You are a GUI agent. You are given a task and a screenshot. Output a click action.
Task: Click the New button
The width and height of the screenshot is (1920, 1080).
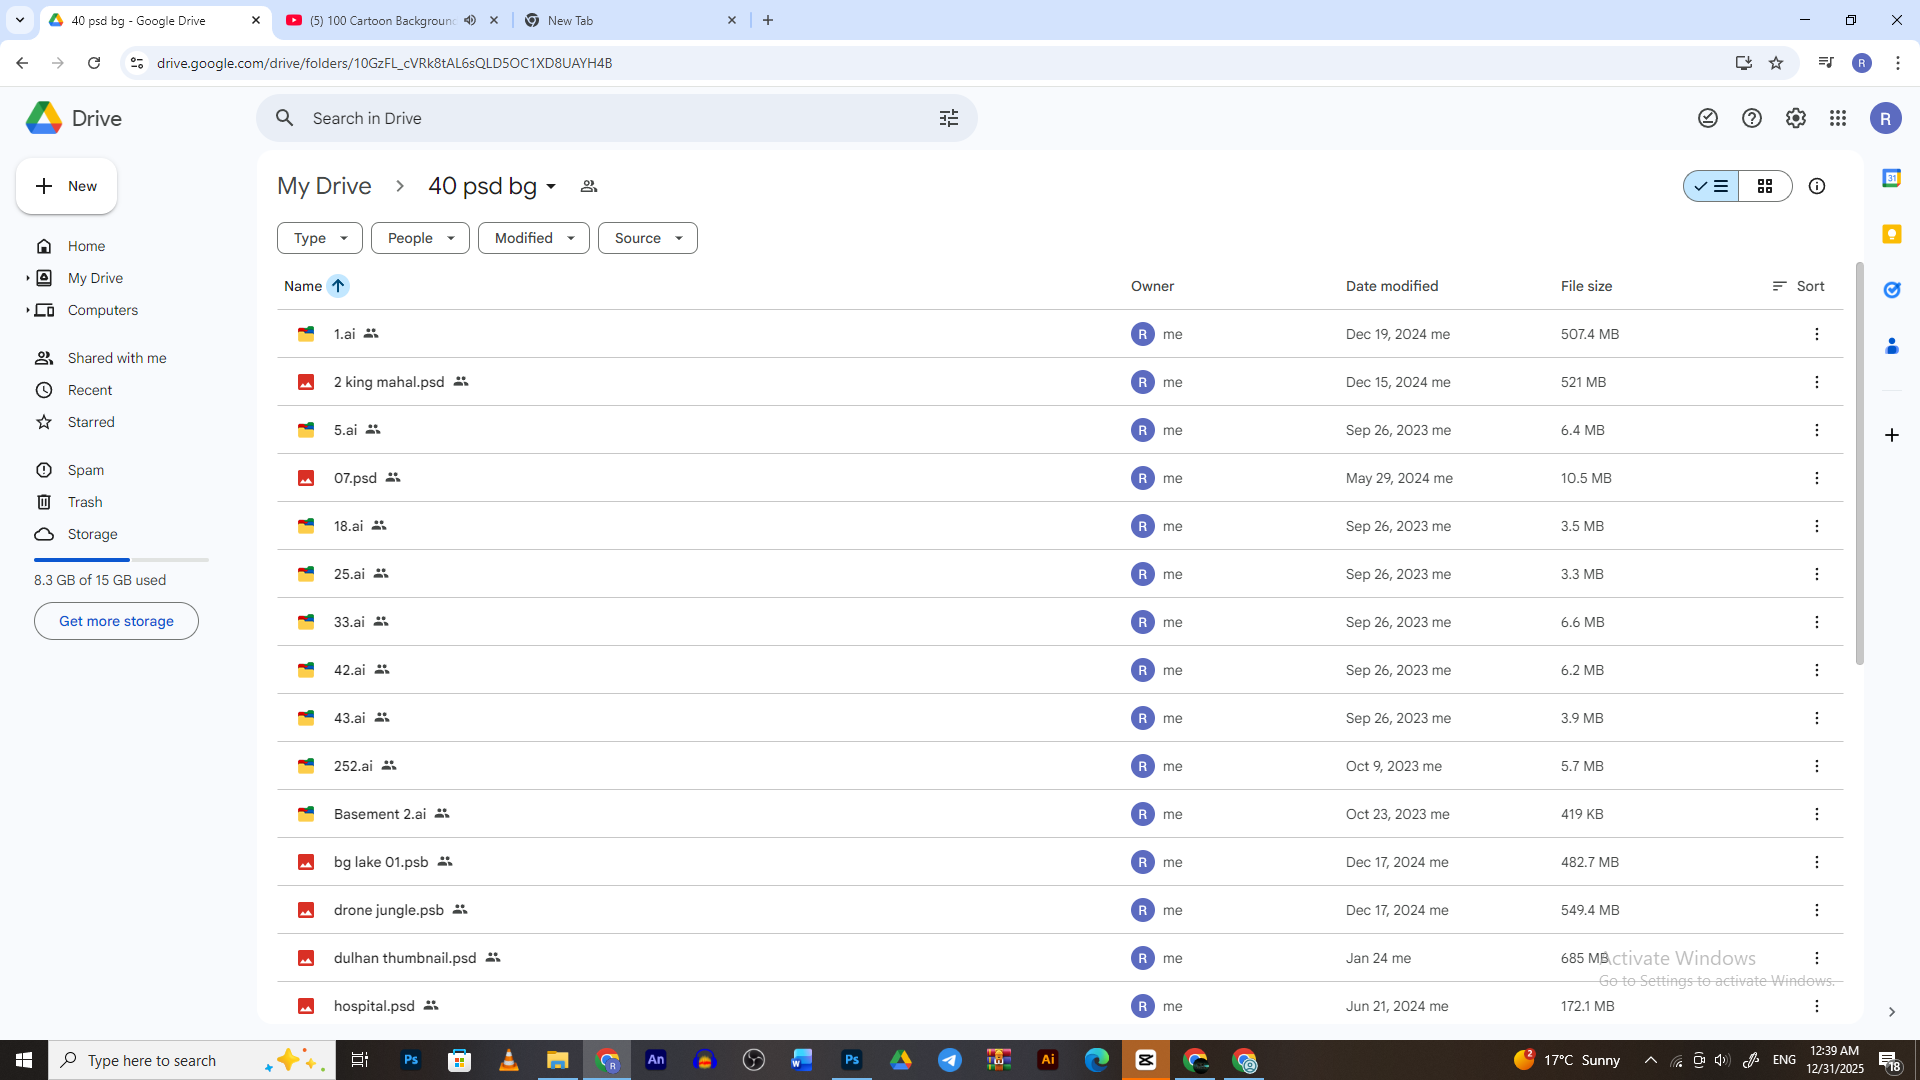[67, 186]
